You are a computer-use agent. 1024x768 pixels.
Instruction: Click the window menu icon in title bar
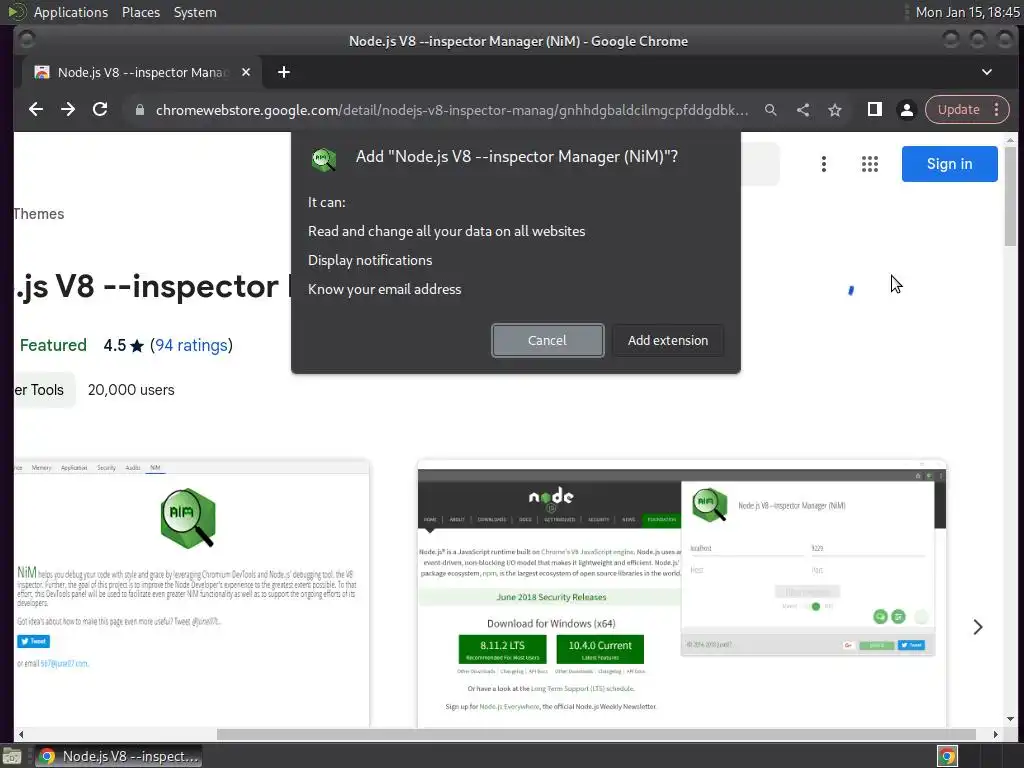(x=26, y=40)
